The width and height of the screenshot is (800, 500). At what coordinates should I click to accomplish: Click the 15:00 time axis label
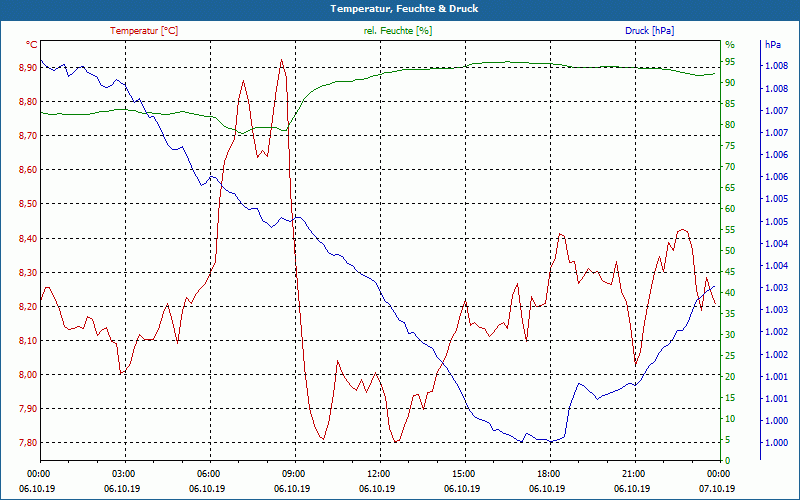pos(465,473)
